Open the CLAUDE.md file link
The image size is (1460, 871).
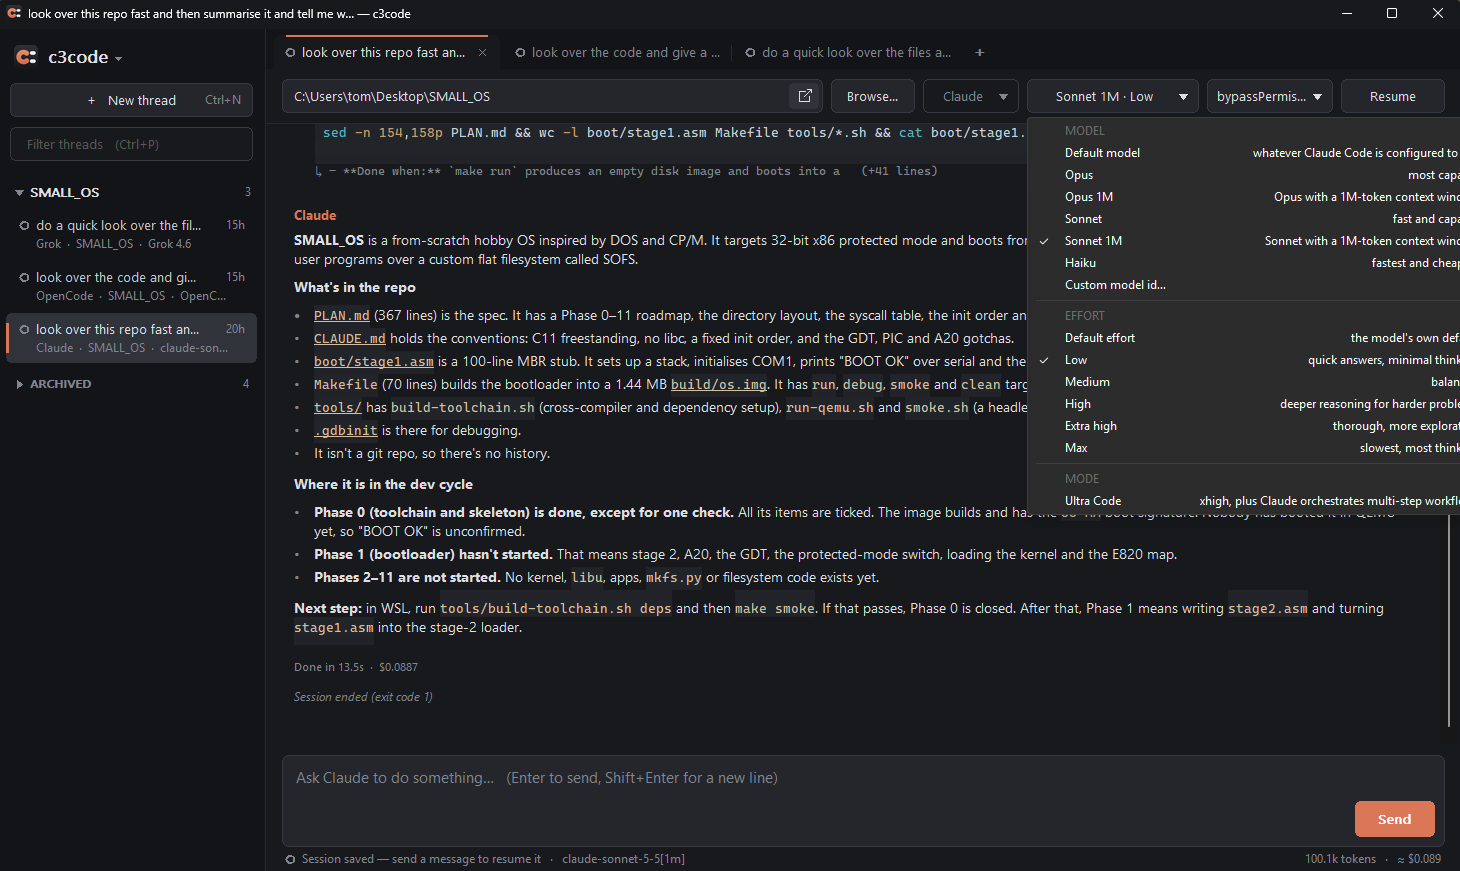pyautogui.click(x=350, y=339)
